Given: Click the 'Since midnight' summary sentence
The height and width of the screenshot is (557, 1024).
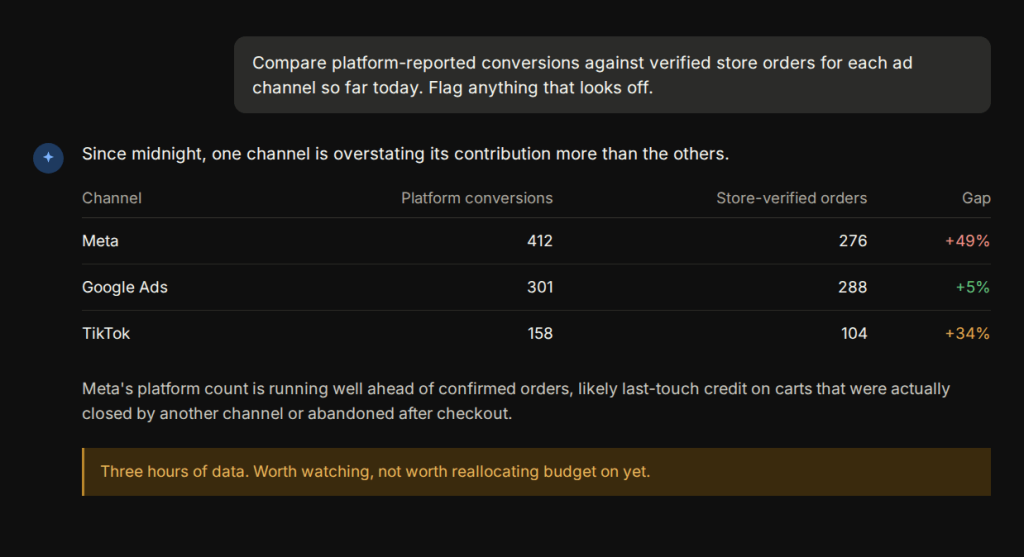Looking at the screenshot, I should [405, 154].
